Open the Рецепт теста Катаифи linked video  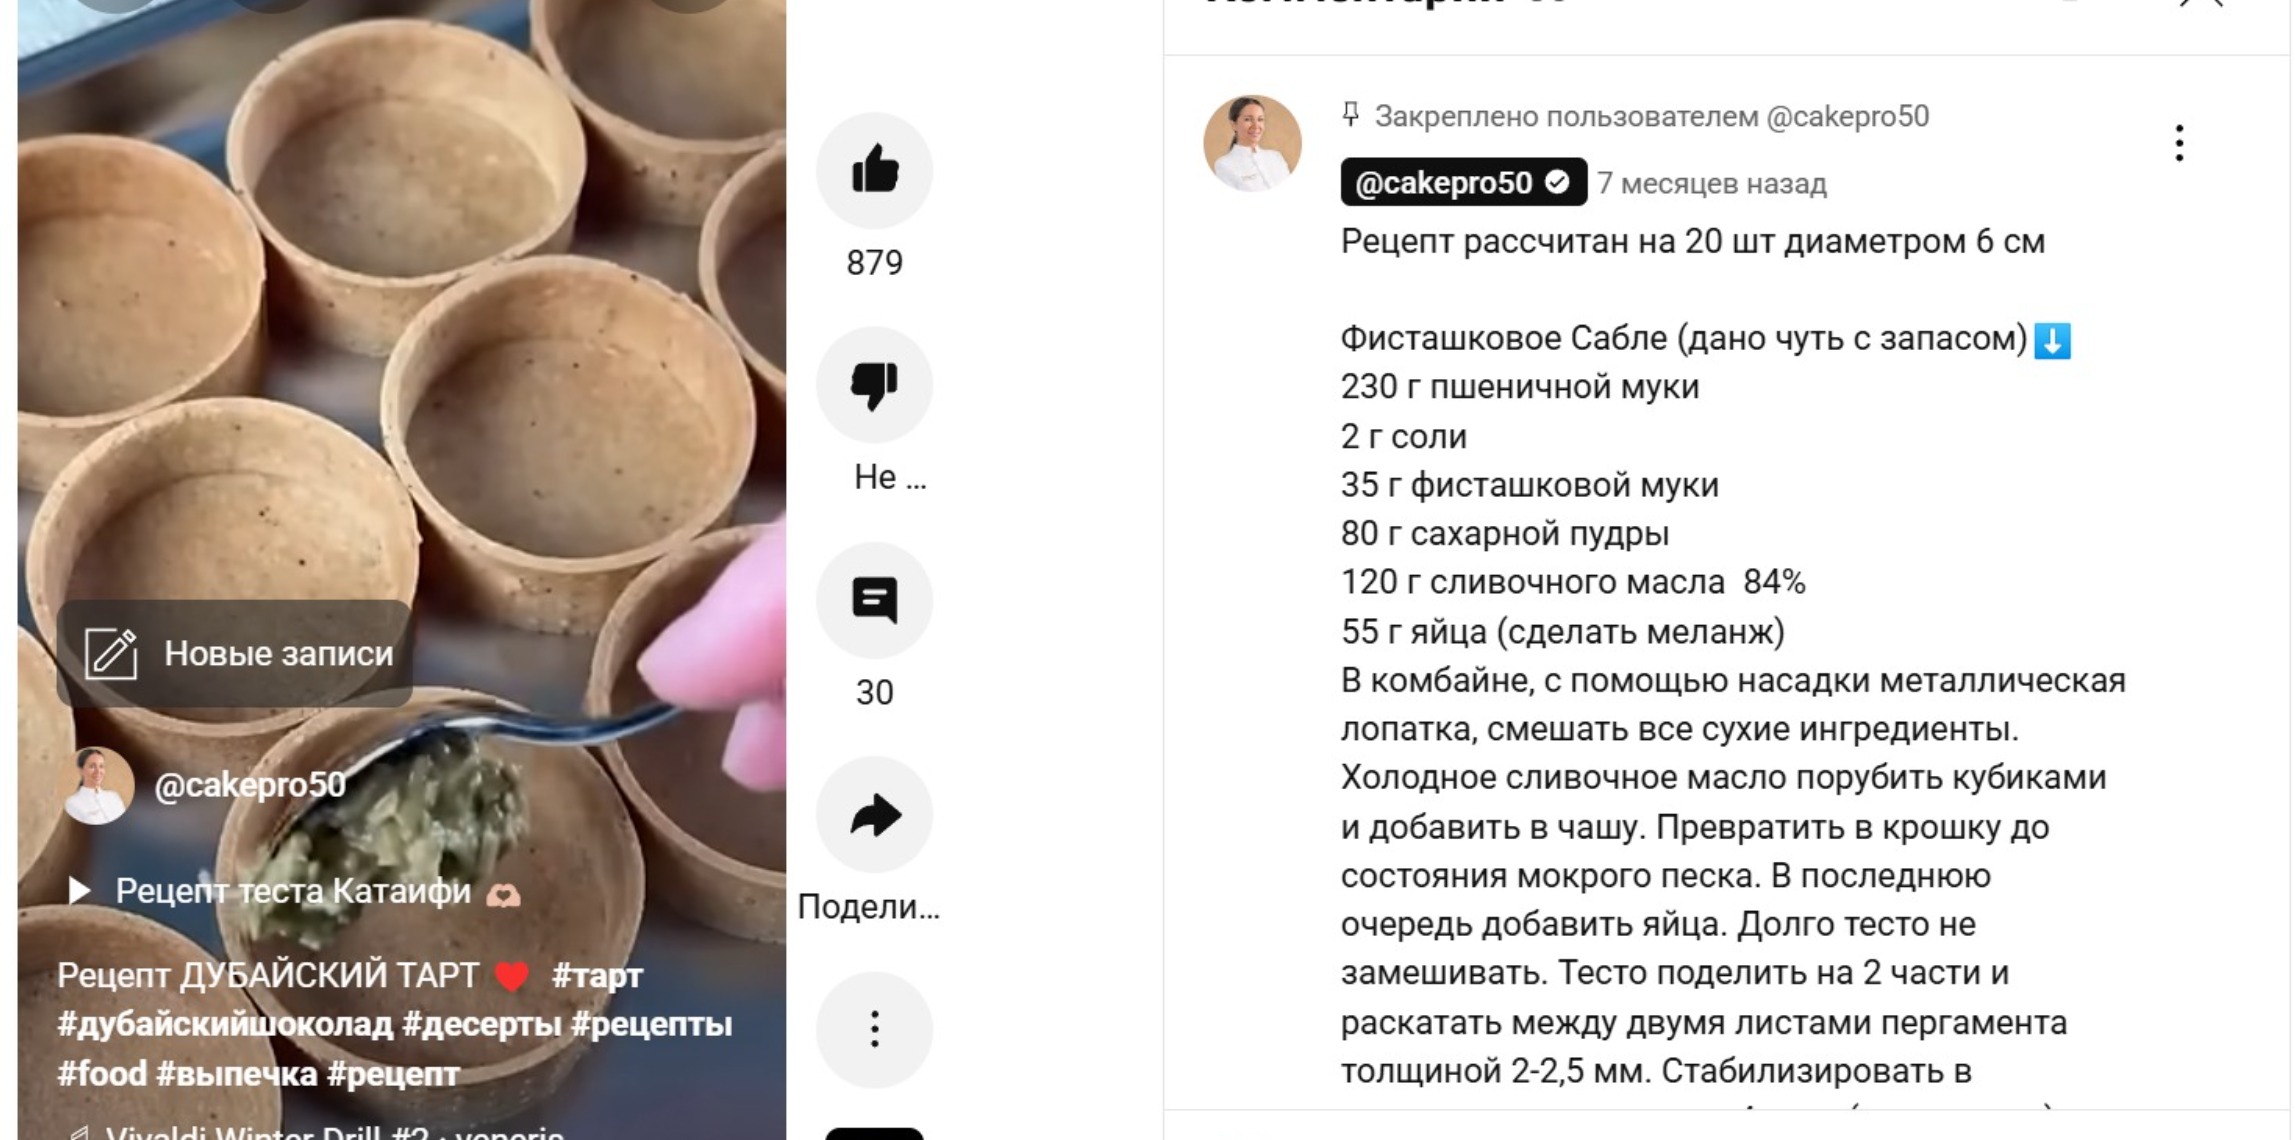pyautogui.click(x=294, y=890)
